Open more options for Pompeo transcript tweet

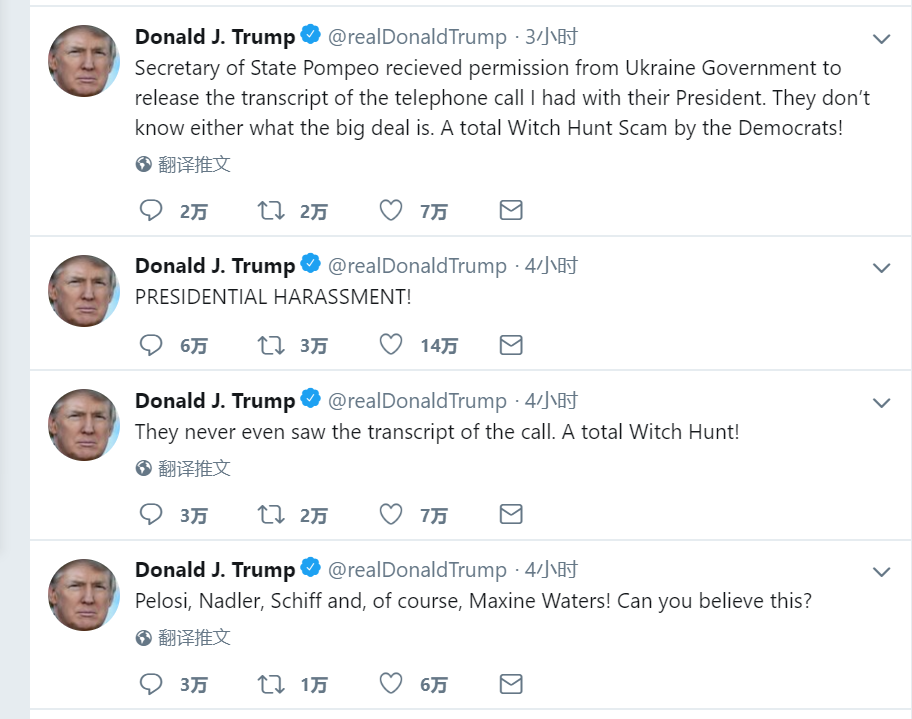point(881,39)
